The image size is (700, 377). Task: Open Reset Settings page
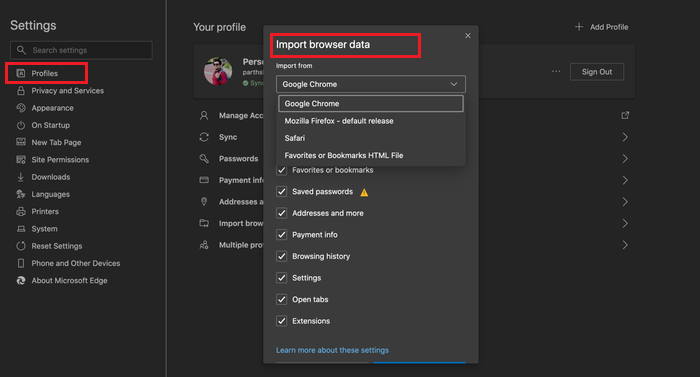(x=57, y=246)
